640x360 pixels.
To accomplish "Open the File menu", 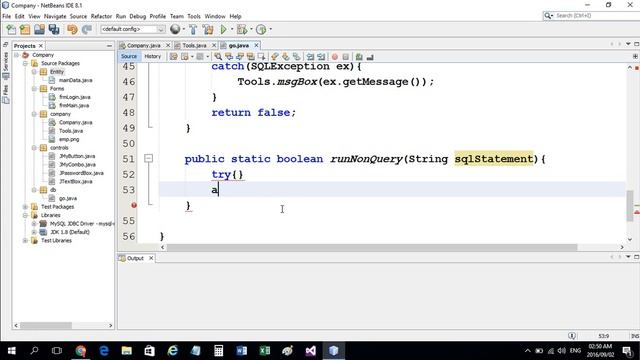I will click(x=7, y=16).
